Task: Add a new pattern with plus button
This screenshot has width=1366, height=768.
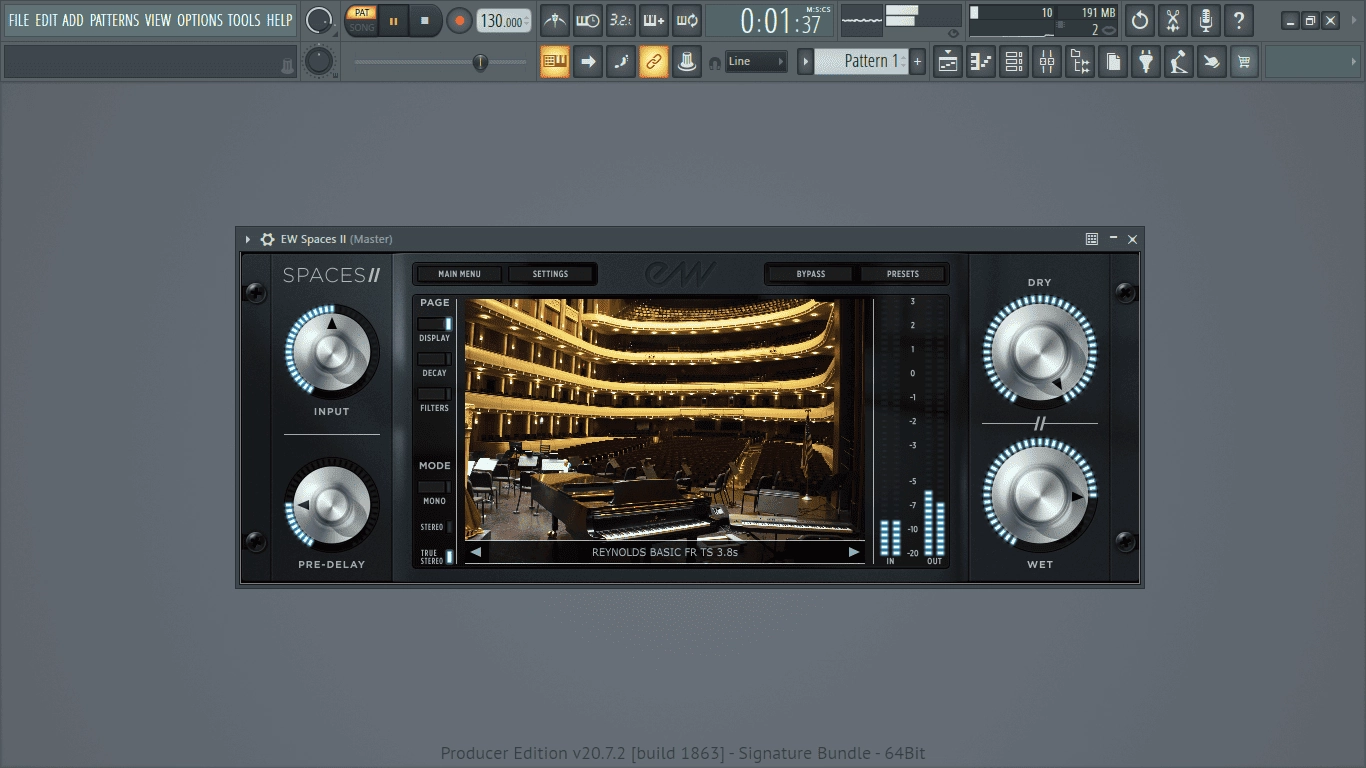Action: pyautogui.click(x=917, y=62)
